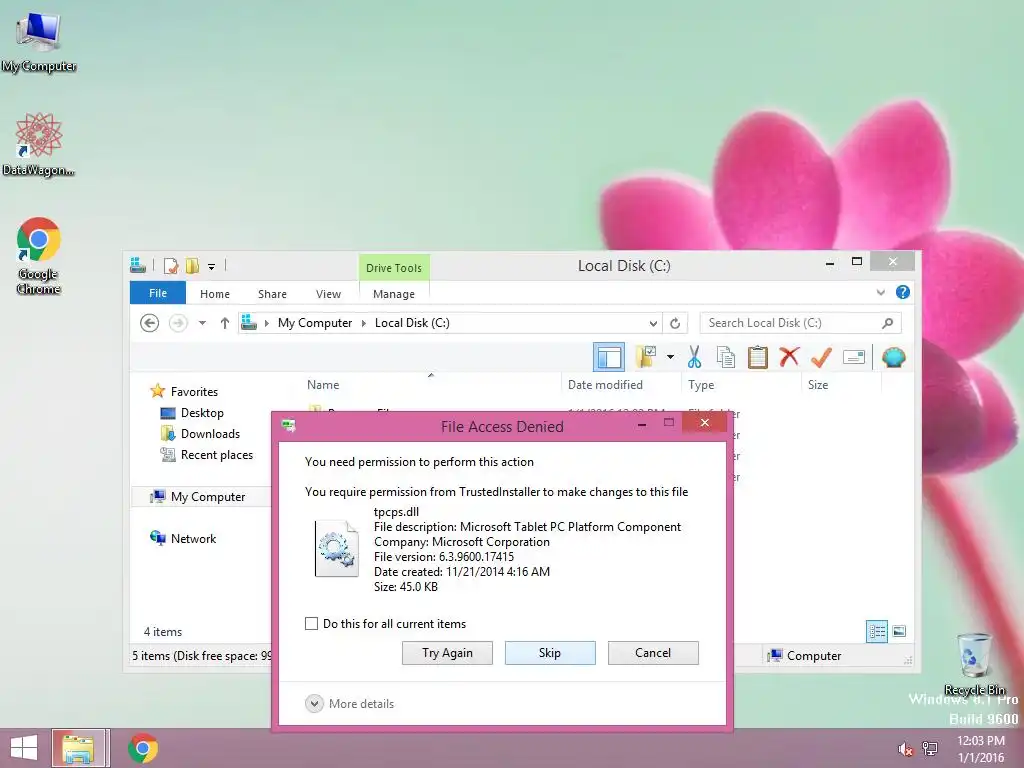1024x768 pixels.
Task: Open the recent locations dropdown arrow
Action: pyautogui.click(x=202, y=323)
